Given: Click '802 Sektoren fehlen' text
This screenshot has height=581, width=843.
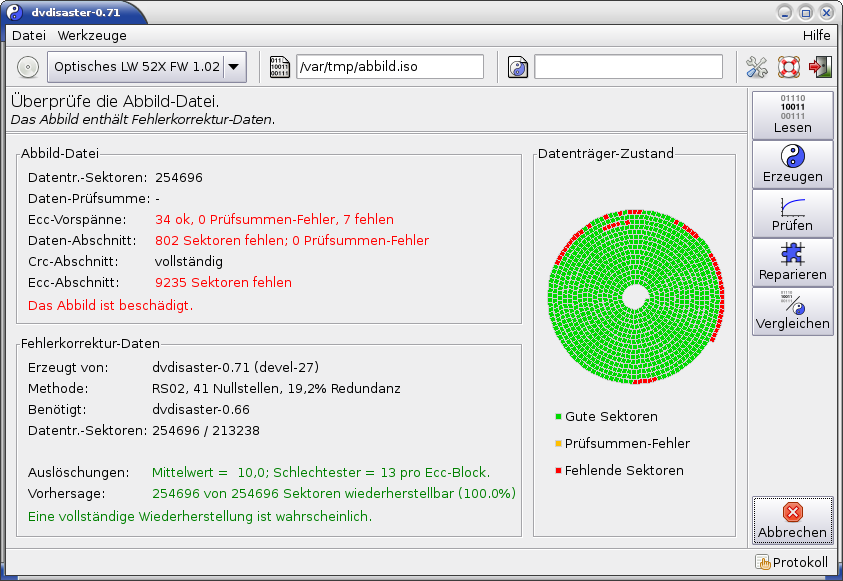Looking at the screenshot, I should click(219, 240).
